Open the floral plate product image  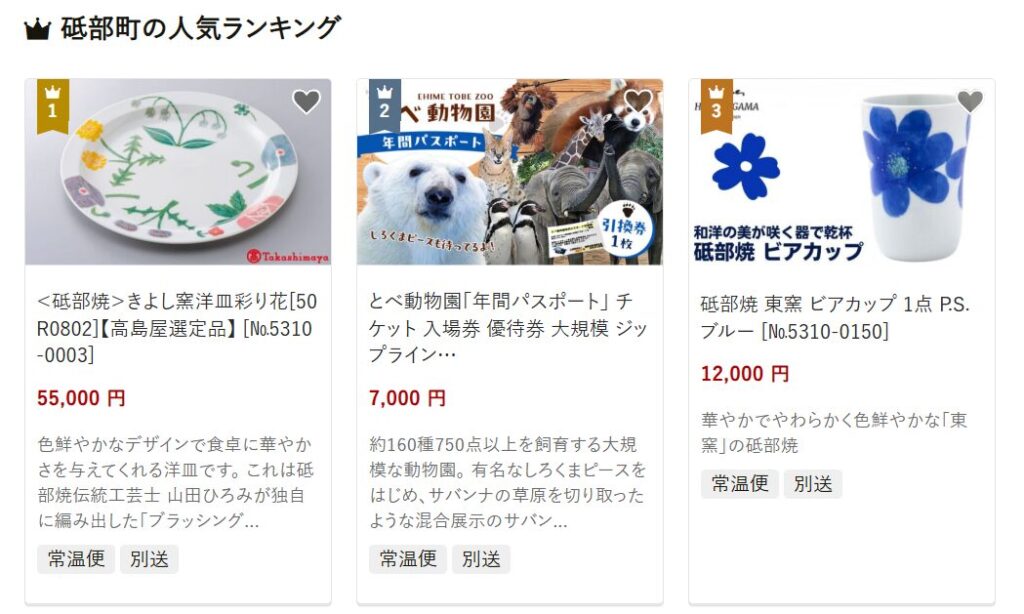[x=178, y=172]
